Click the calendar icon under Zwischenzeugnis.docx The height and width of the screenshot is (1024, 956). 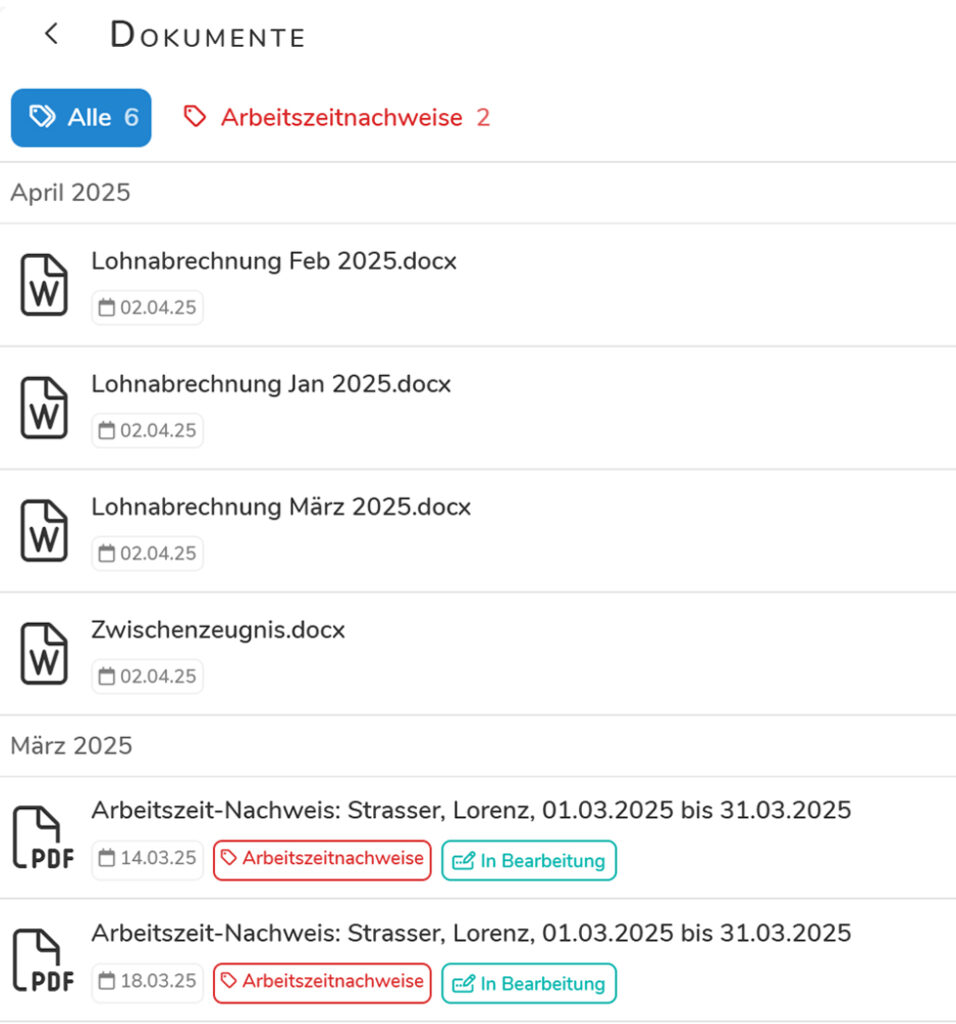tap(106, 675)
